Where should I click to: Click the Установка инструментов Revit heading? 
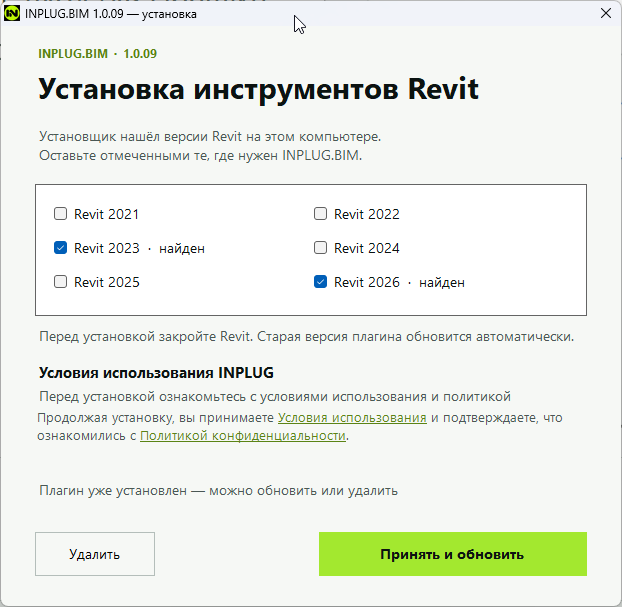click(x=258, y=90)
